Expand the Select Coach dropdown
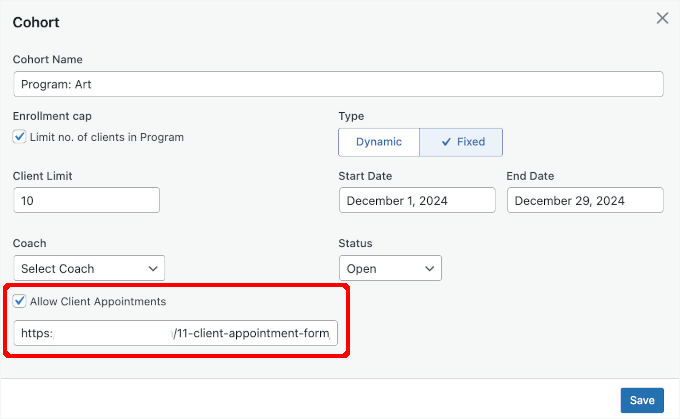This screenshot has width=680, height=419. (90, 268)
